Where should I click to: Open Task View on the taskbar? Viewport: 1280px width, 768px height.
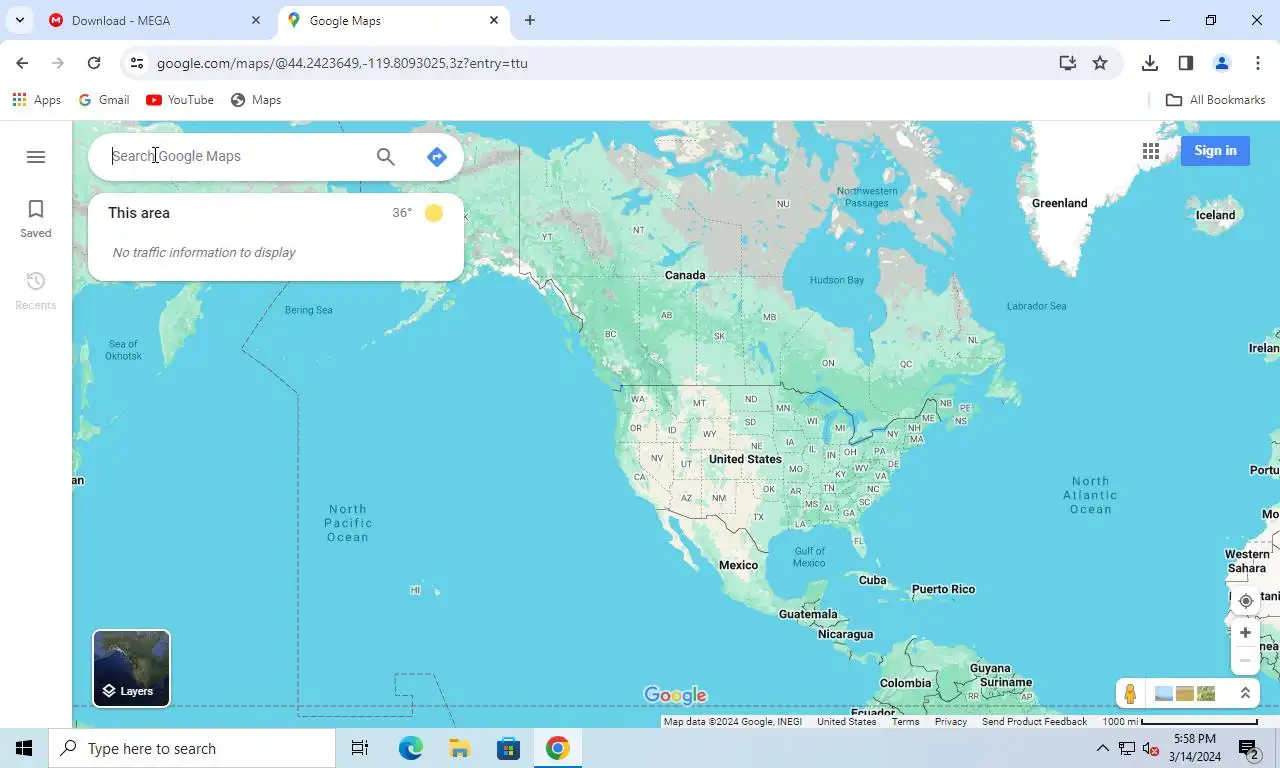click(360, 748)
